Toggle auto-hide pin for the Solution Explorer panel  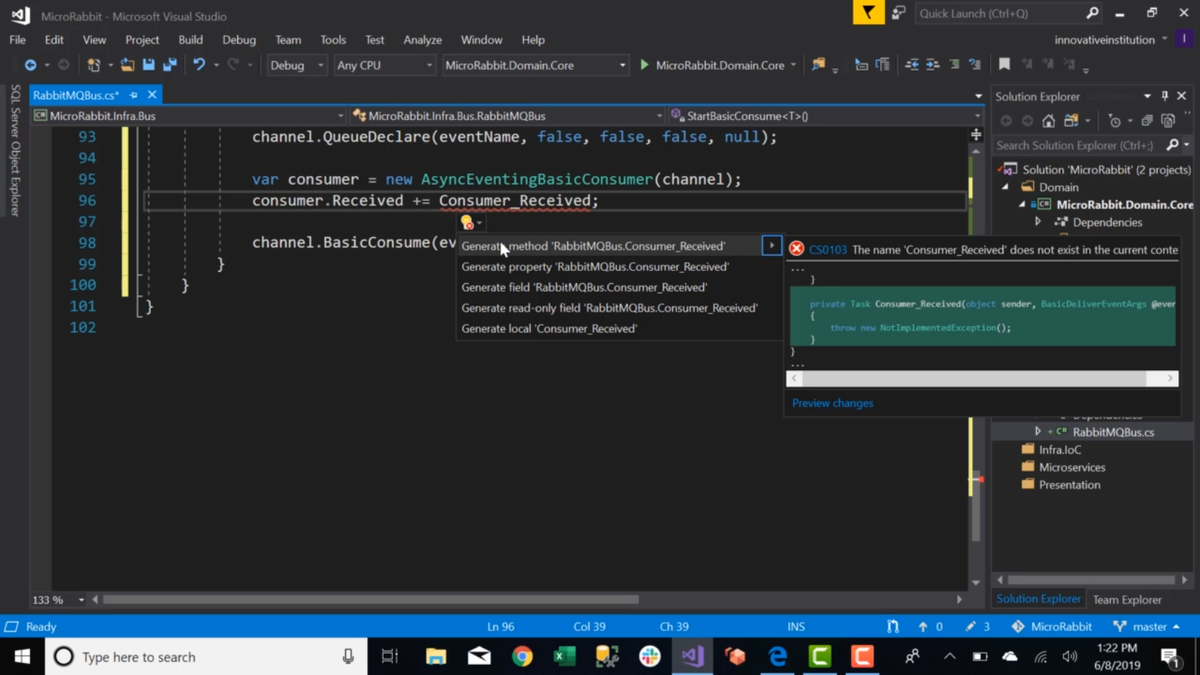click(x=1164, y=96)
